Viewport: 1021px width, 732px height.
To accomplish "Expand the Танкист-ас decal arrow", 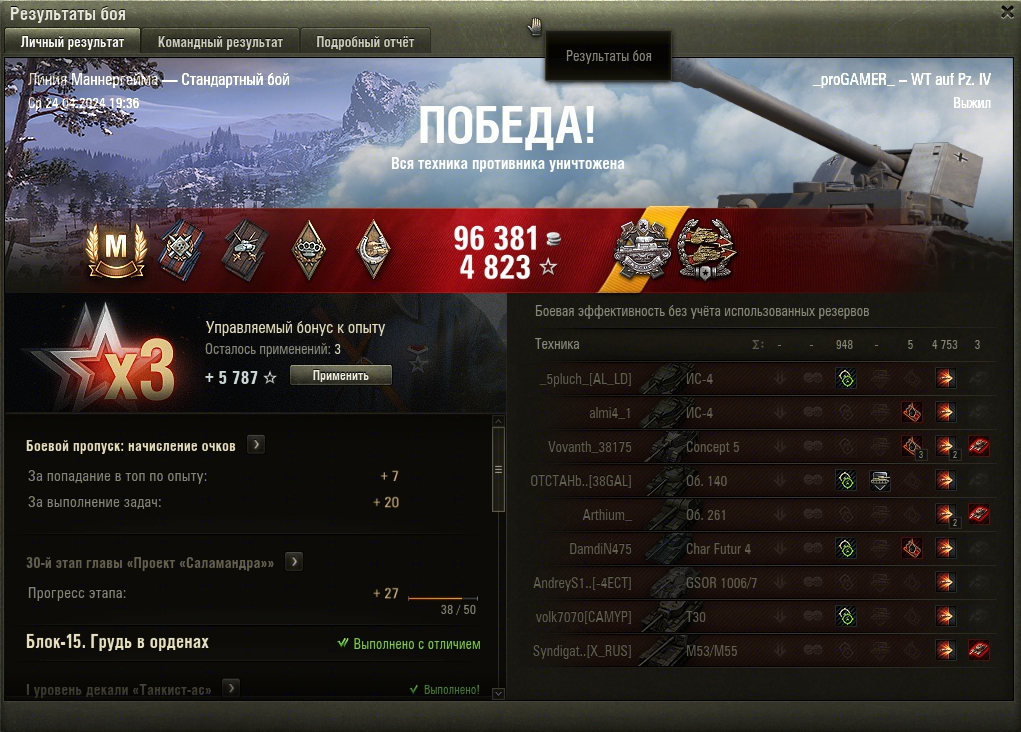I will (231, 688).
